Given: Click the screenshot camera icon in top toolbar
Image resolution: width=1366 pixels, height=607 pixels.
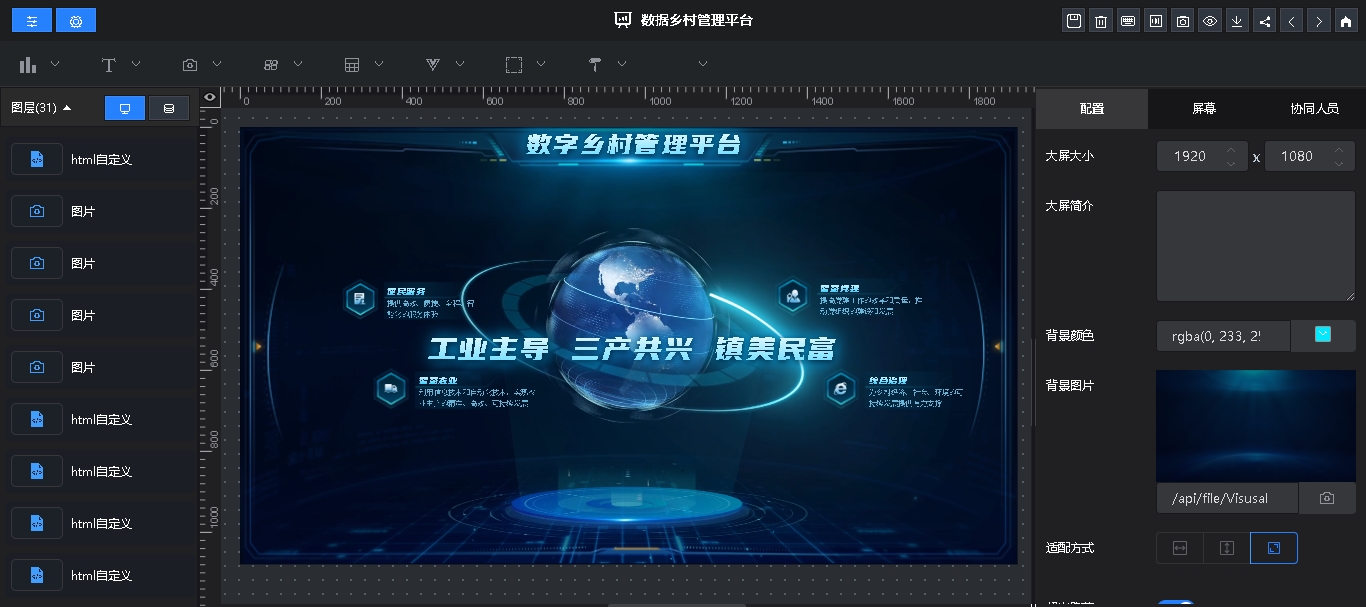Looking at the screenshot, I should click(1183, 21).
